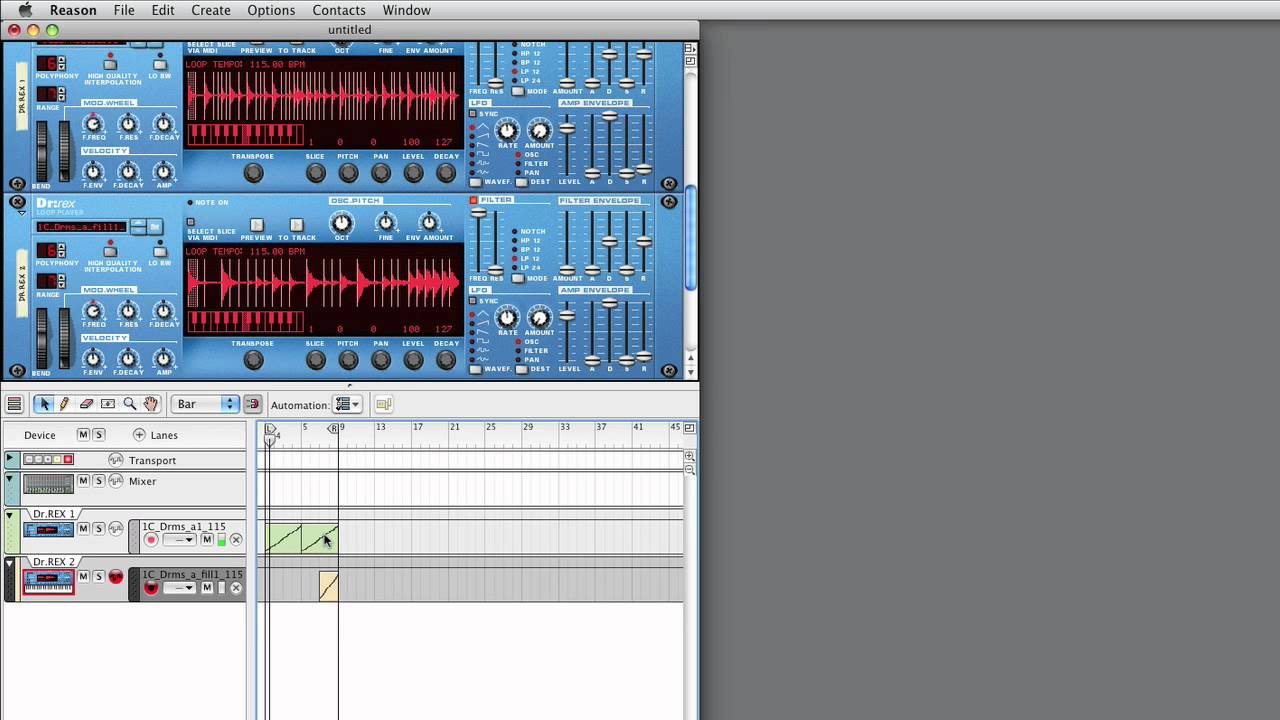This screenshot has height=720, width=1280.
Task: Open the Create menu
Action: coord(211,10)
